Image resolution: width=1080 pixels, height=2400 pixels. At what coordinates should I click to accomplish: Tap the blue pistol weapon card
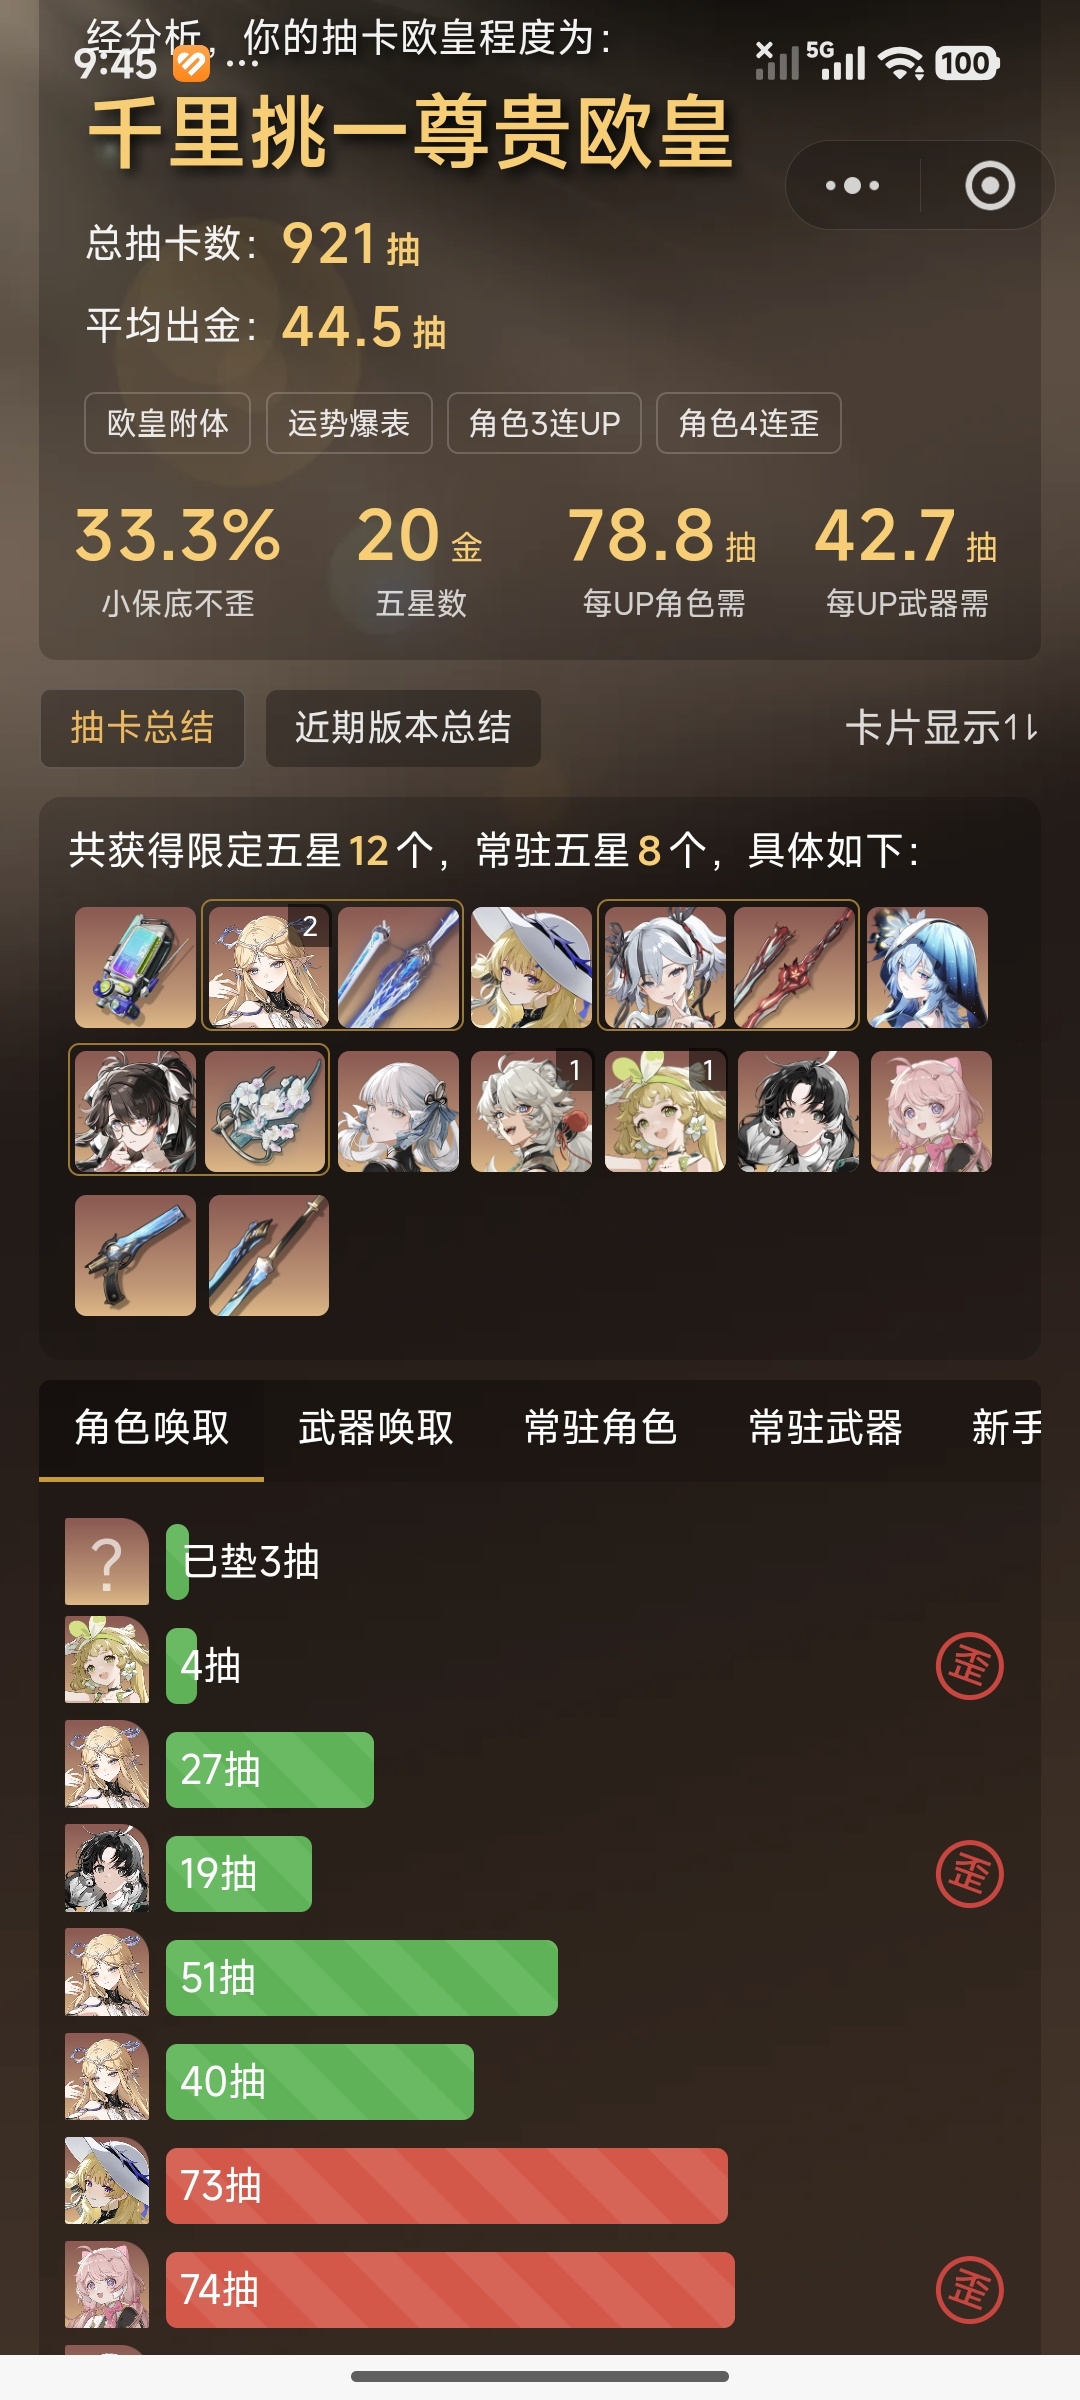click(135, 1255)
